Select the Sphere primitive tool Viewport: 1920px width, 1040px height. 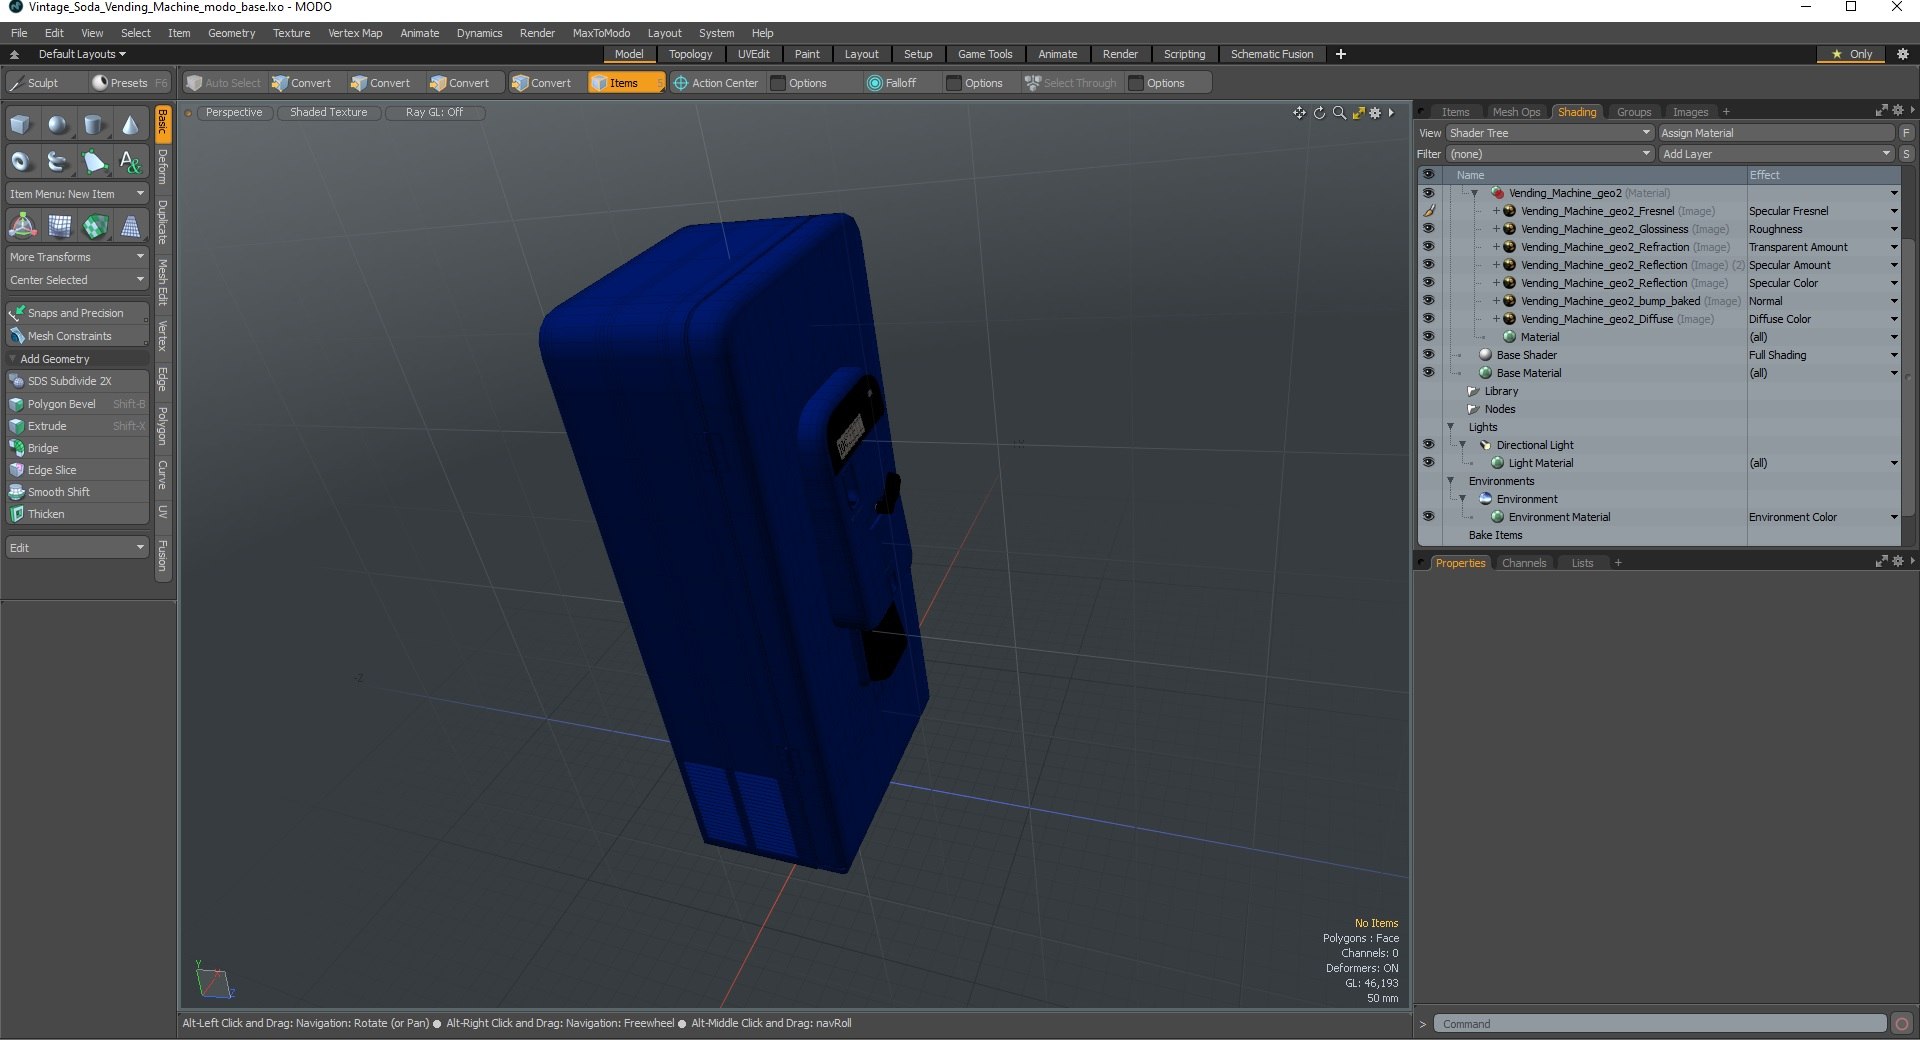[58, 125]
